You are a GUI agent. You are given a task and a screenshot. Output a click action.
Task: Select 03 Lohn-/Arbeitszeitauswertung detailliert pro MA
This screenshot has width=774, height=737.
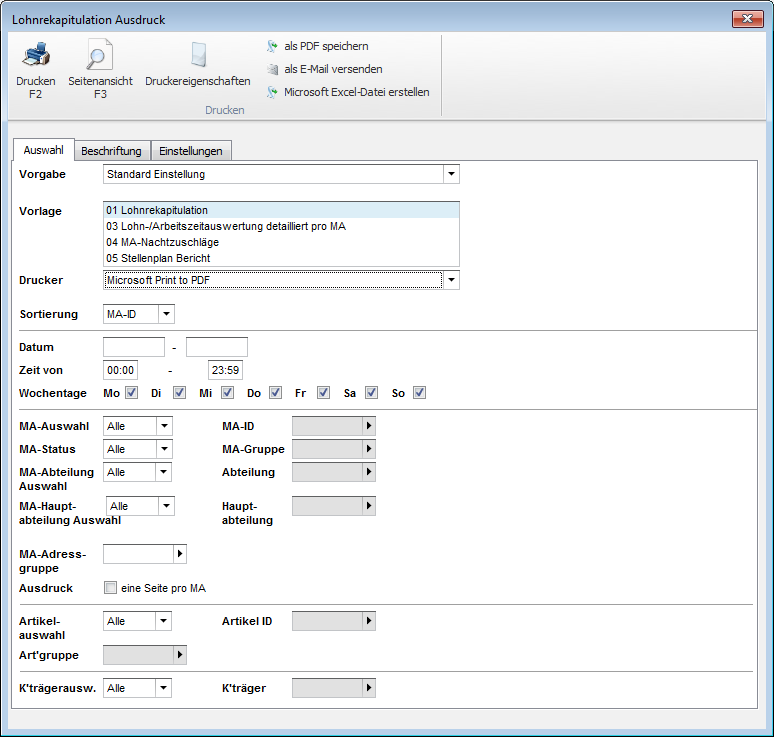pos(281,226)
